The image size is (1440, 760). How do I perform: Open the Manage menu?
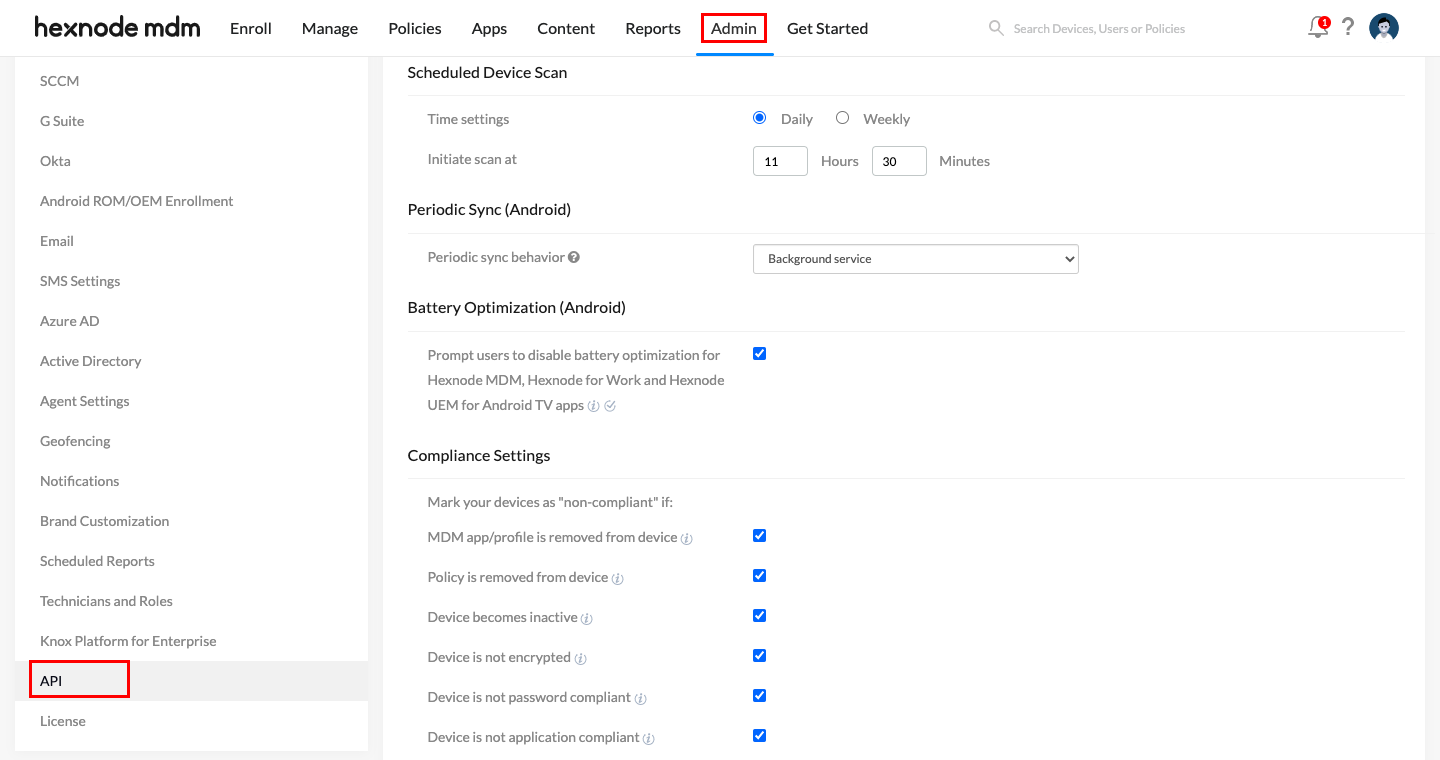pos(330,28)
